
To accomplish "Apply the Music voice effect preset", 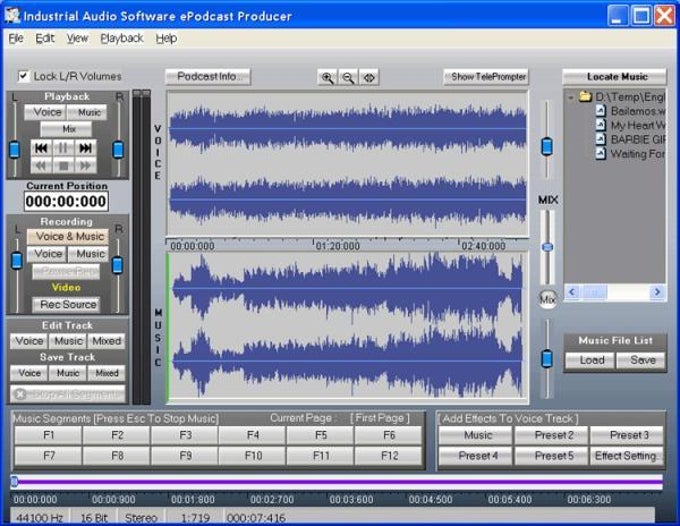I will 476,435.
